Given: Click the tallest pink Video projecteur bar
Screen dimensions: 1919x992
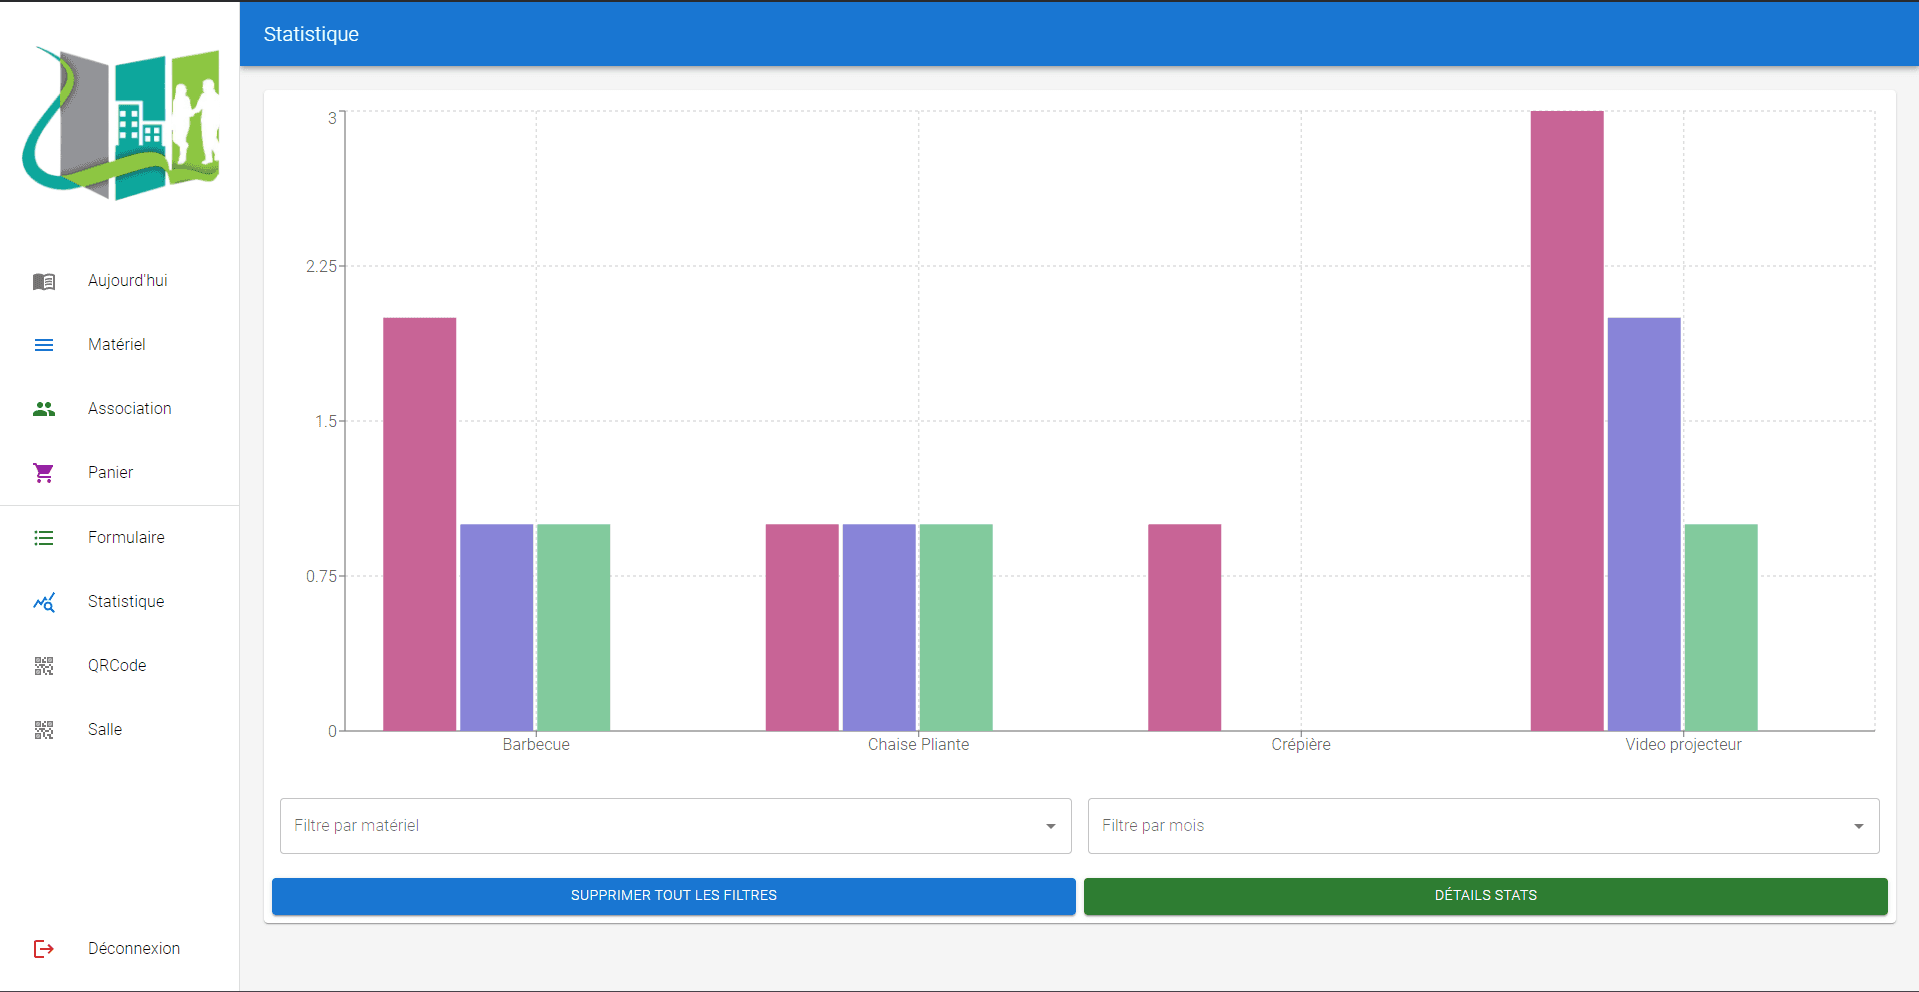Looking at the screenshot, I should click(1566, 420).
